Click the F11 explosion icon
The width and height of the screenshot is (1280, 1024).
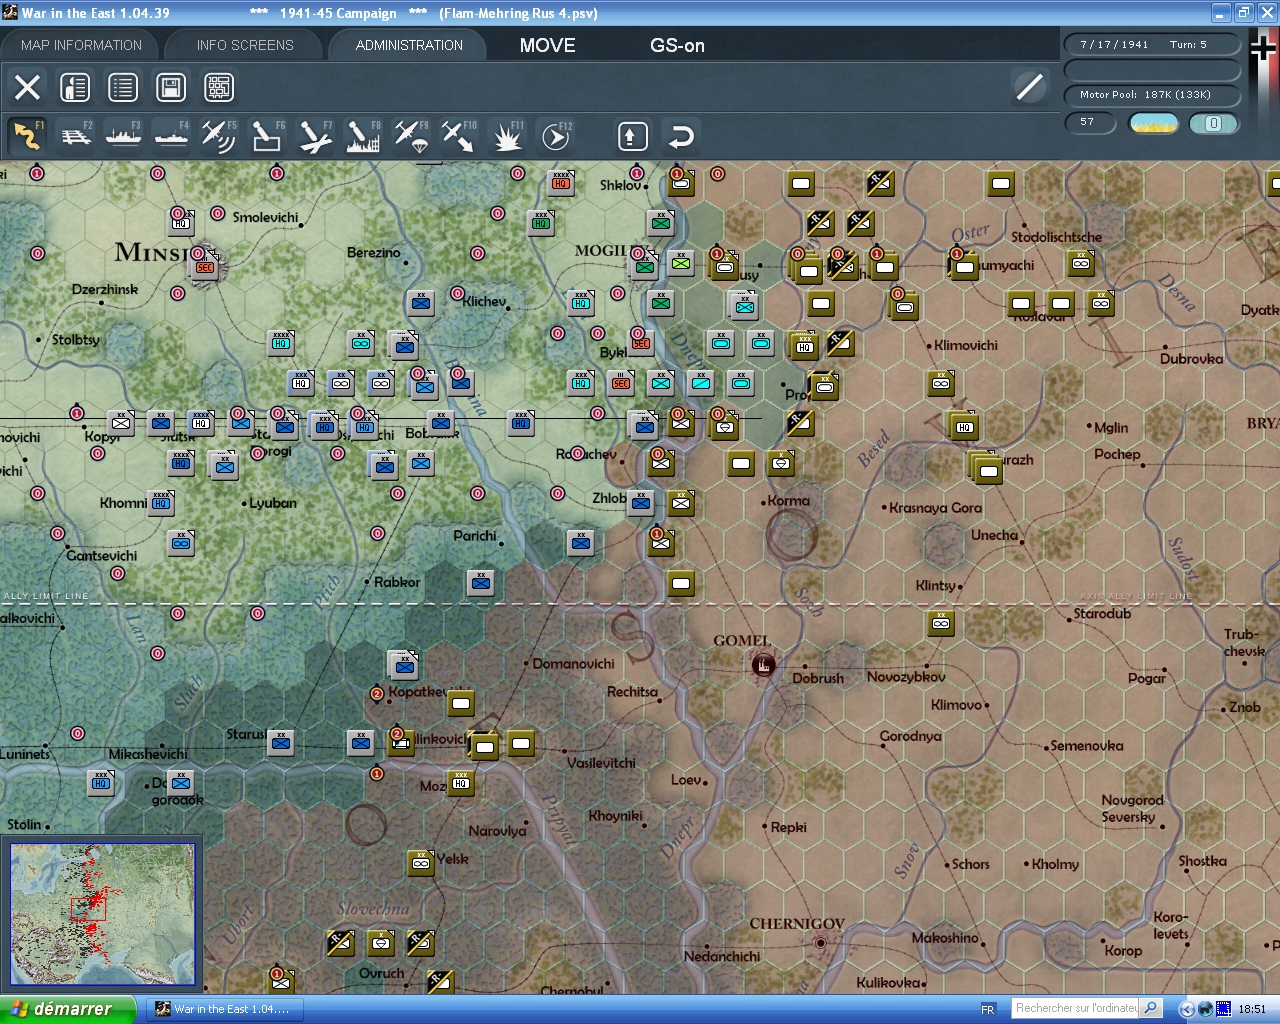coord(507,136)
